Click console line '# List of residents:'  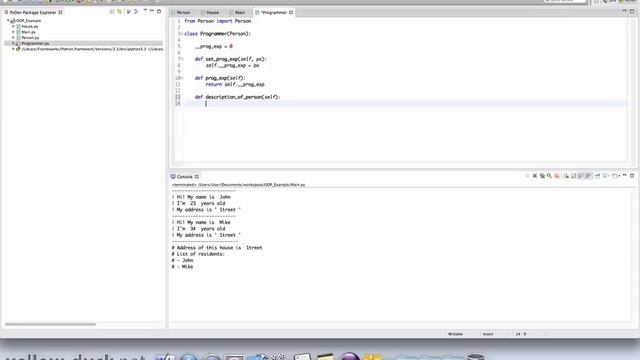click(x=198, y=254)
